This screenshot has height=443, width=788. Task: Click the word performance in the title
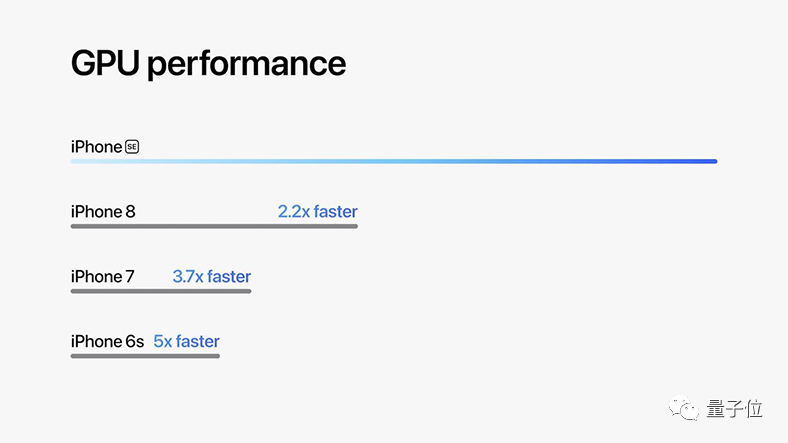pyautogui.click(x=246, y=65)
